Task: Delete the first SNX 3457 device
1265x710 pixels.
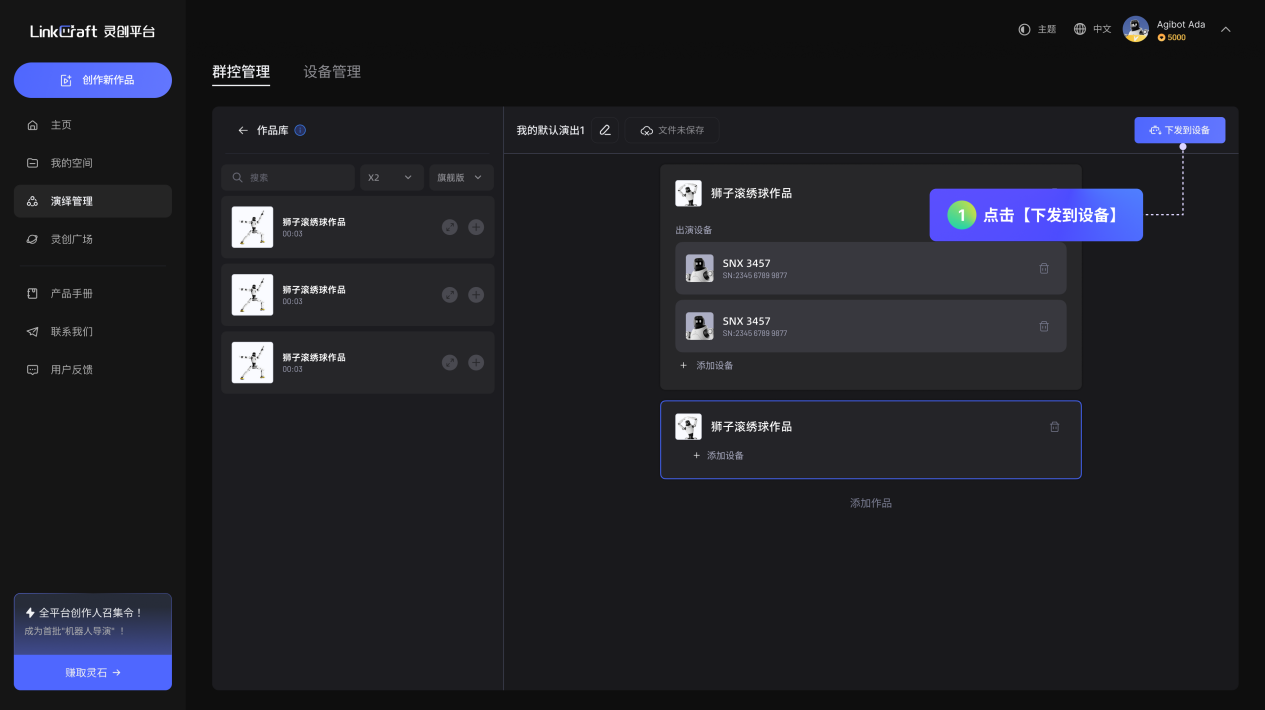Action: 1044,268
